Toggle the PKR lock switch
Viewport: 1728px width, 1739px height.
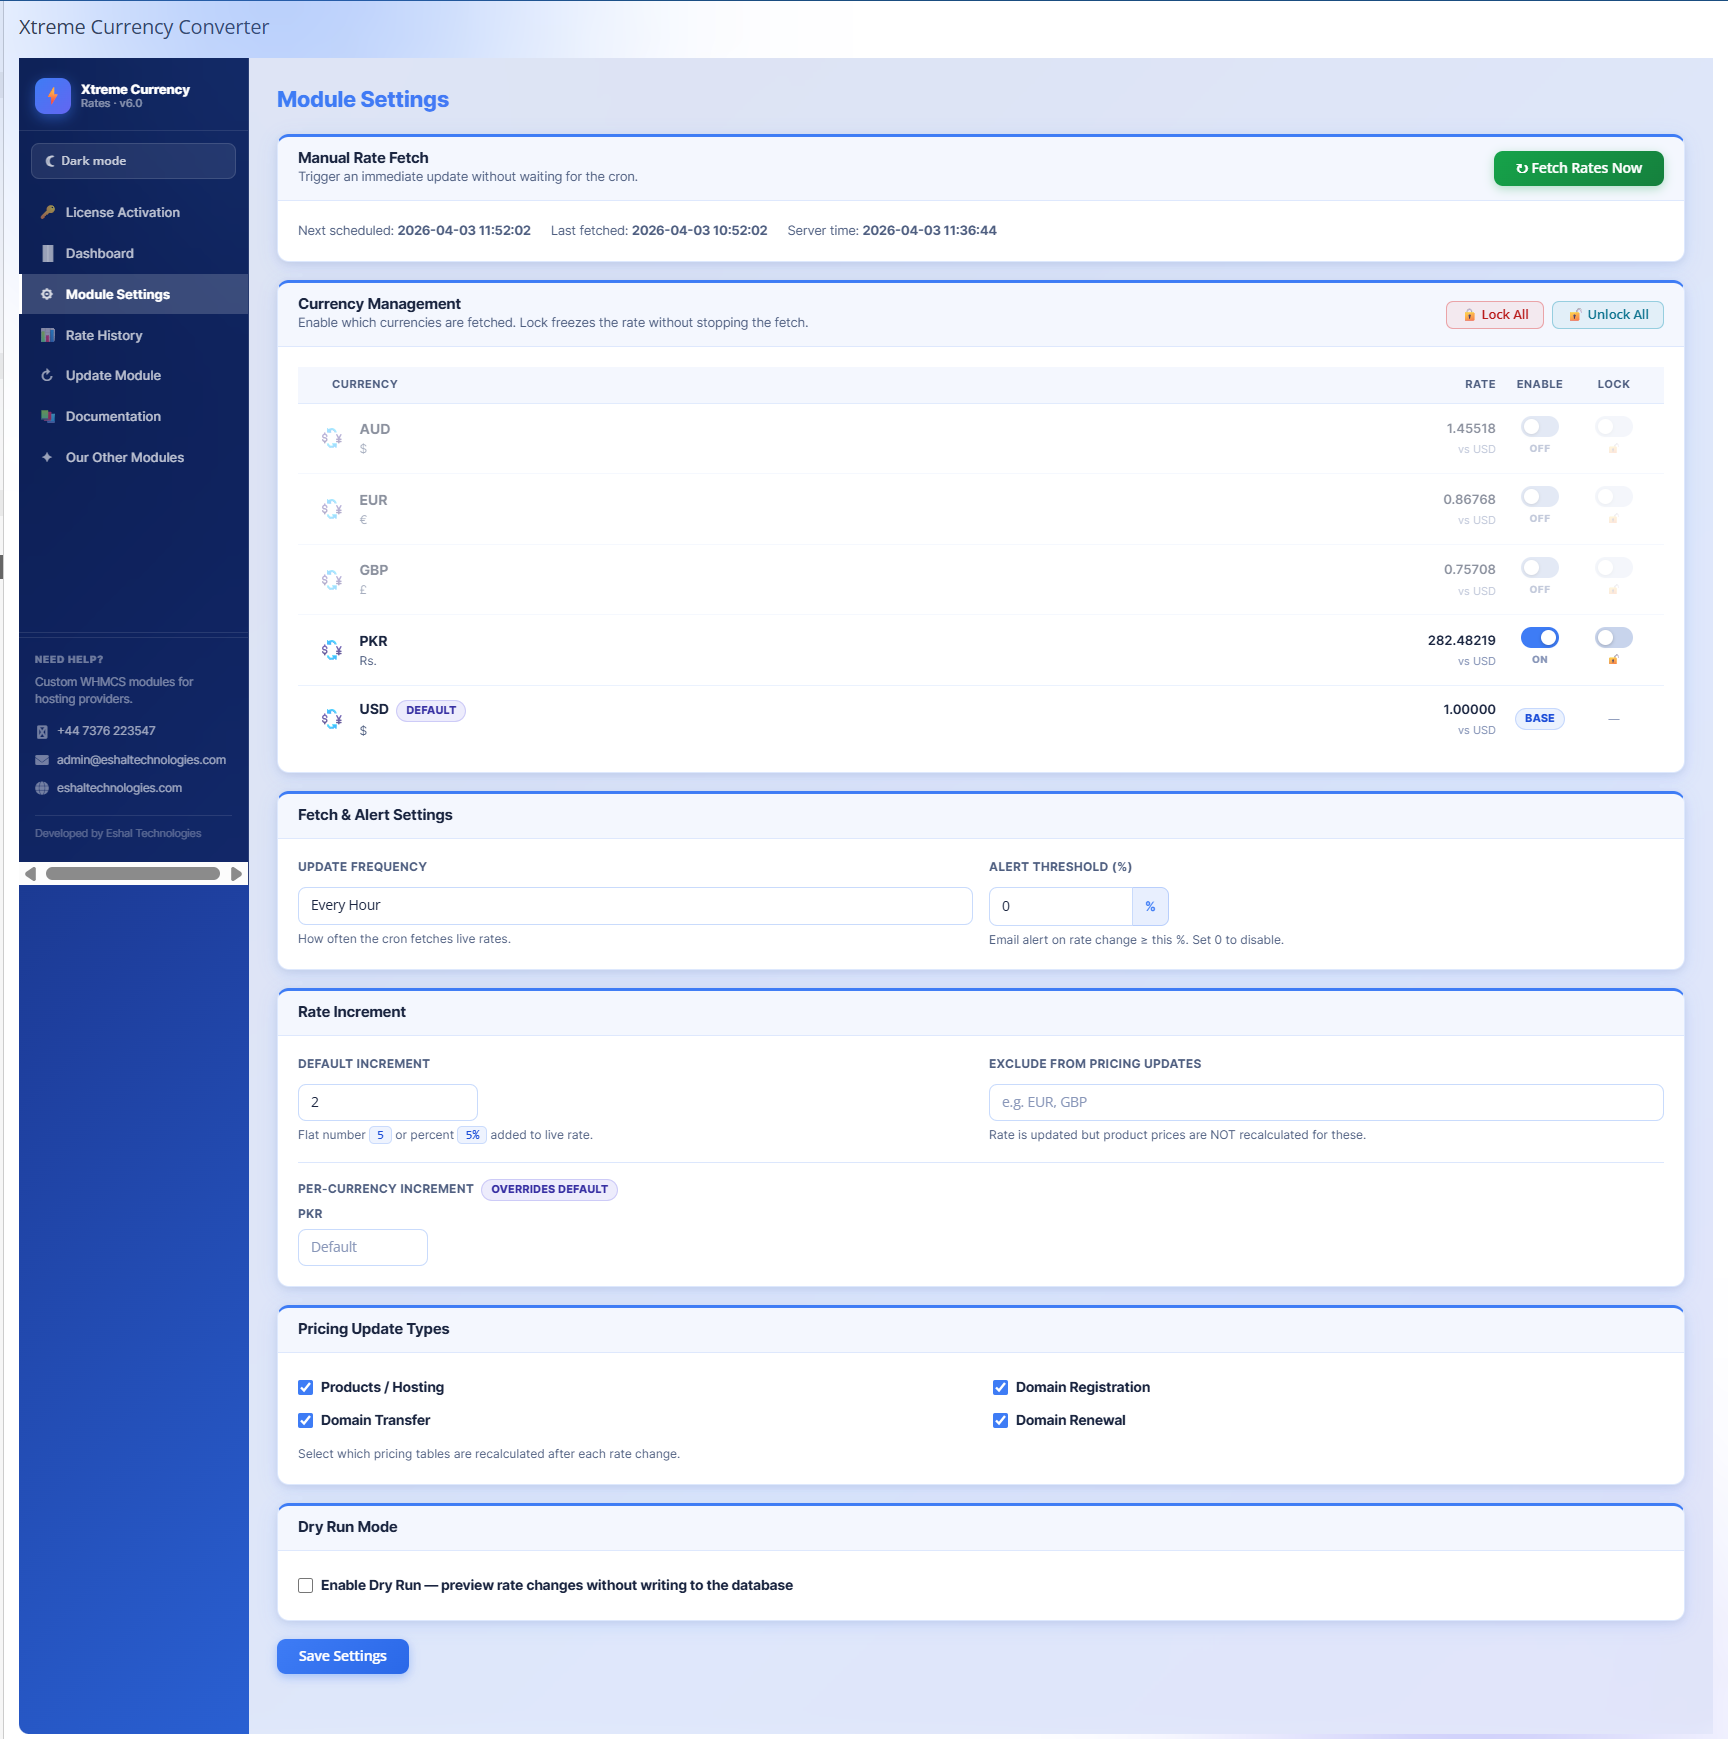point(1613,638)
